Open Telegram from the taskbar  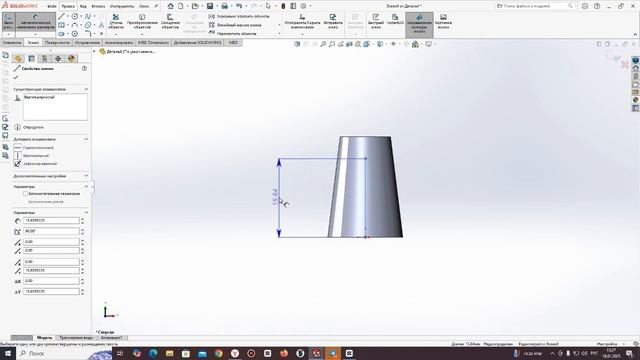(x=333, y=353)
